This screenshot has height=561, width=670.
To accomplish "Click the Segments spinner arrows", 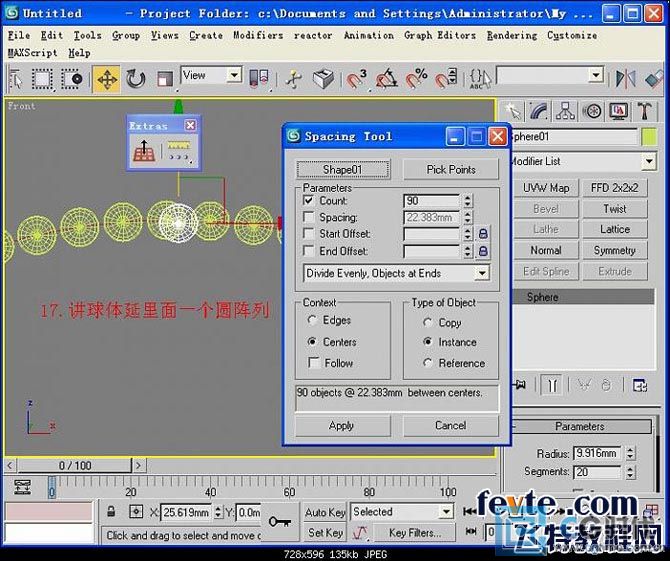I will click(x=630, y=472).
